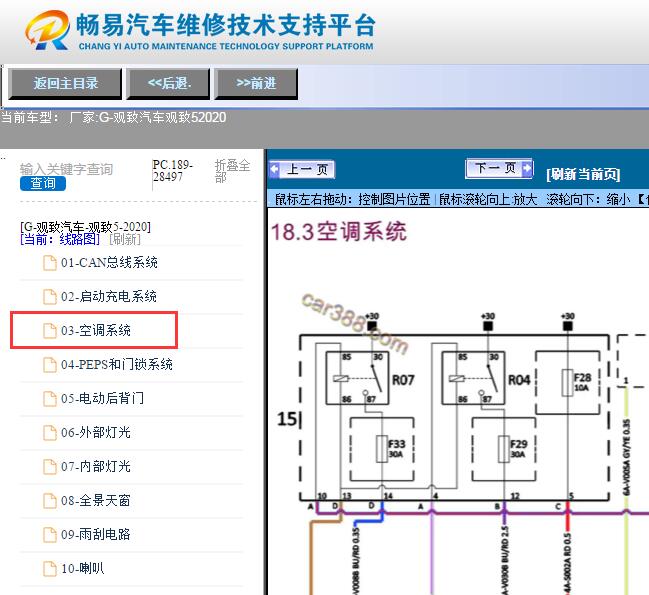Click relay R04 in the wiring diagram
This screenshot has width=649, height=595.
pos(473,378)
